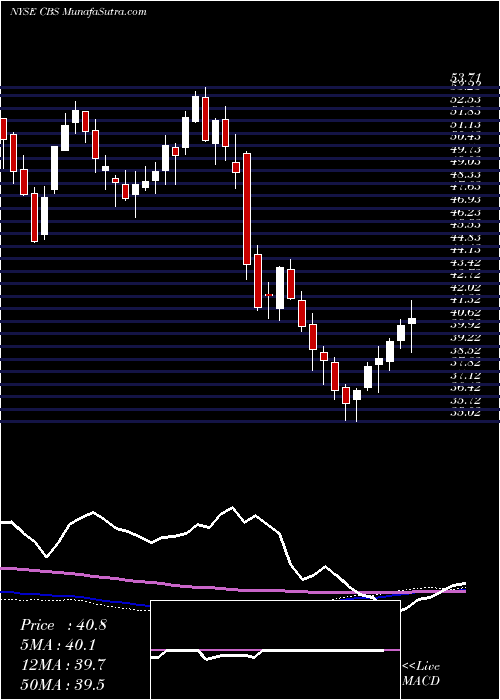This screenshot has height=700, width=500.
Task: Click the 35.02 bottom price label
Action: [x=466, y=413]
